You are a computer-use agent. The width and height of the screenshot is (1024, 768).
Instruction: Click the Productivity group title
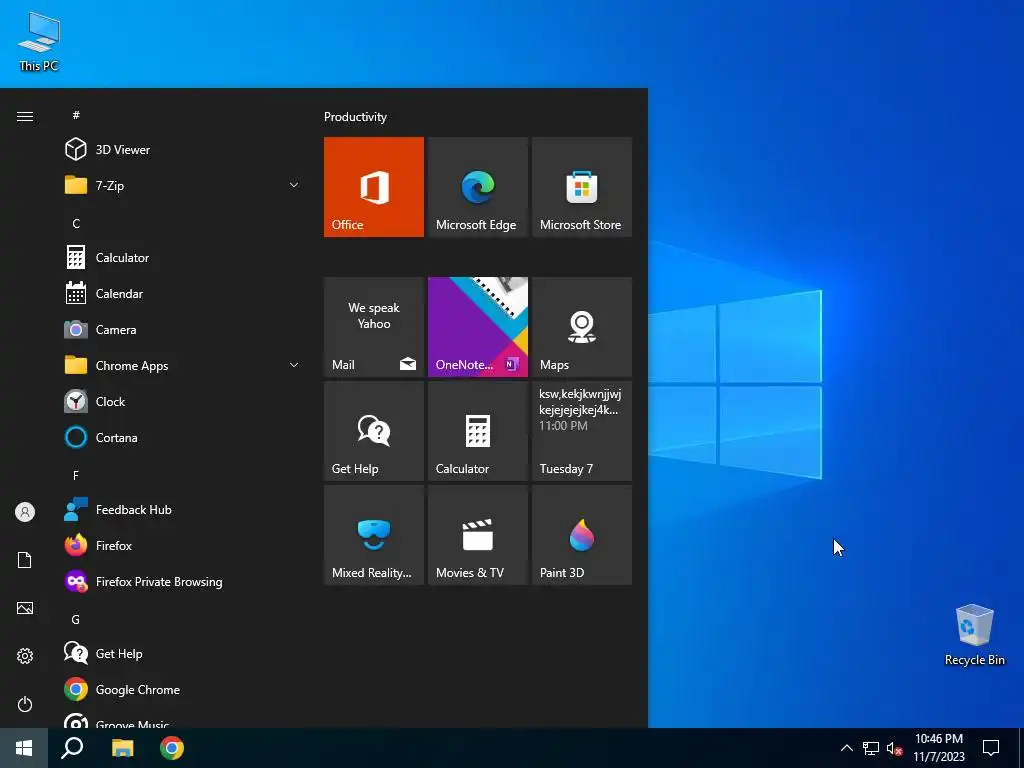tap(355, 117)
